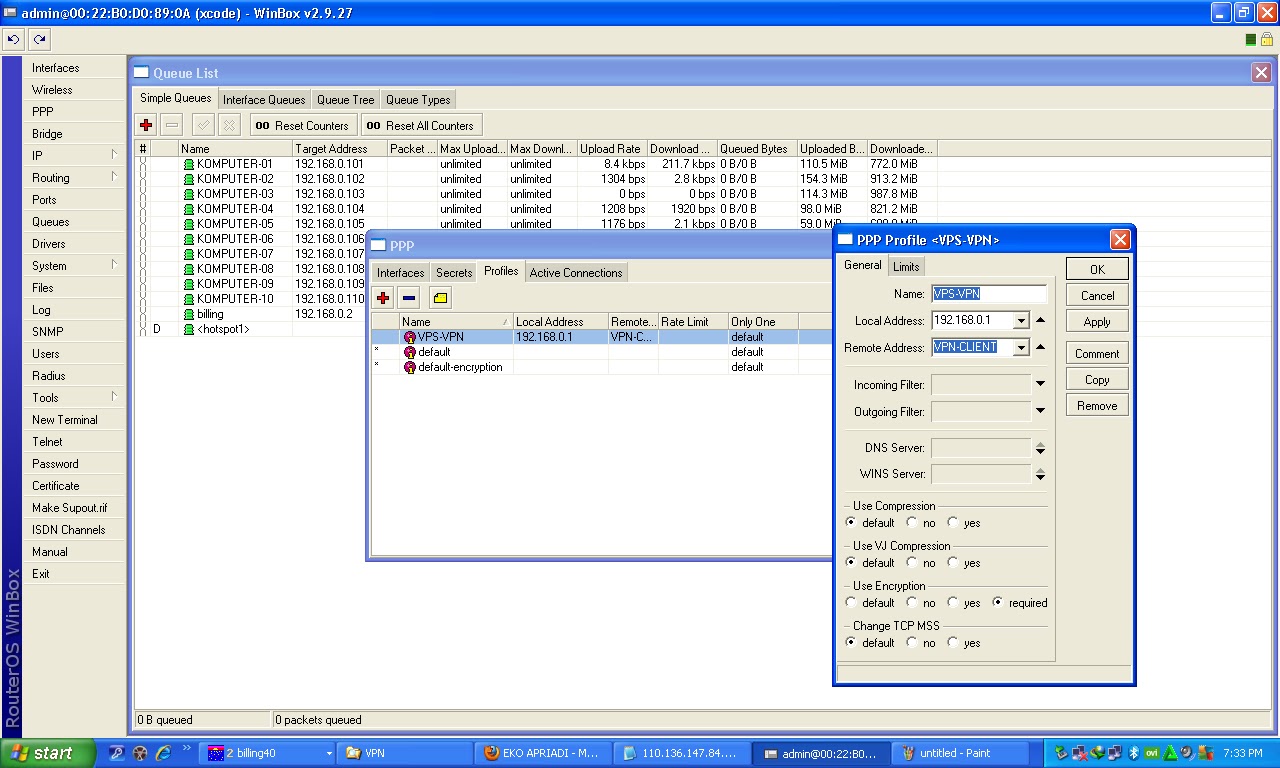This screenshot has width=1280, height=768.
Task: Open the Local Address dropdown list
Action: 1021,321
